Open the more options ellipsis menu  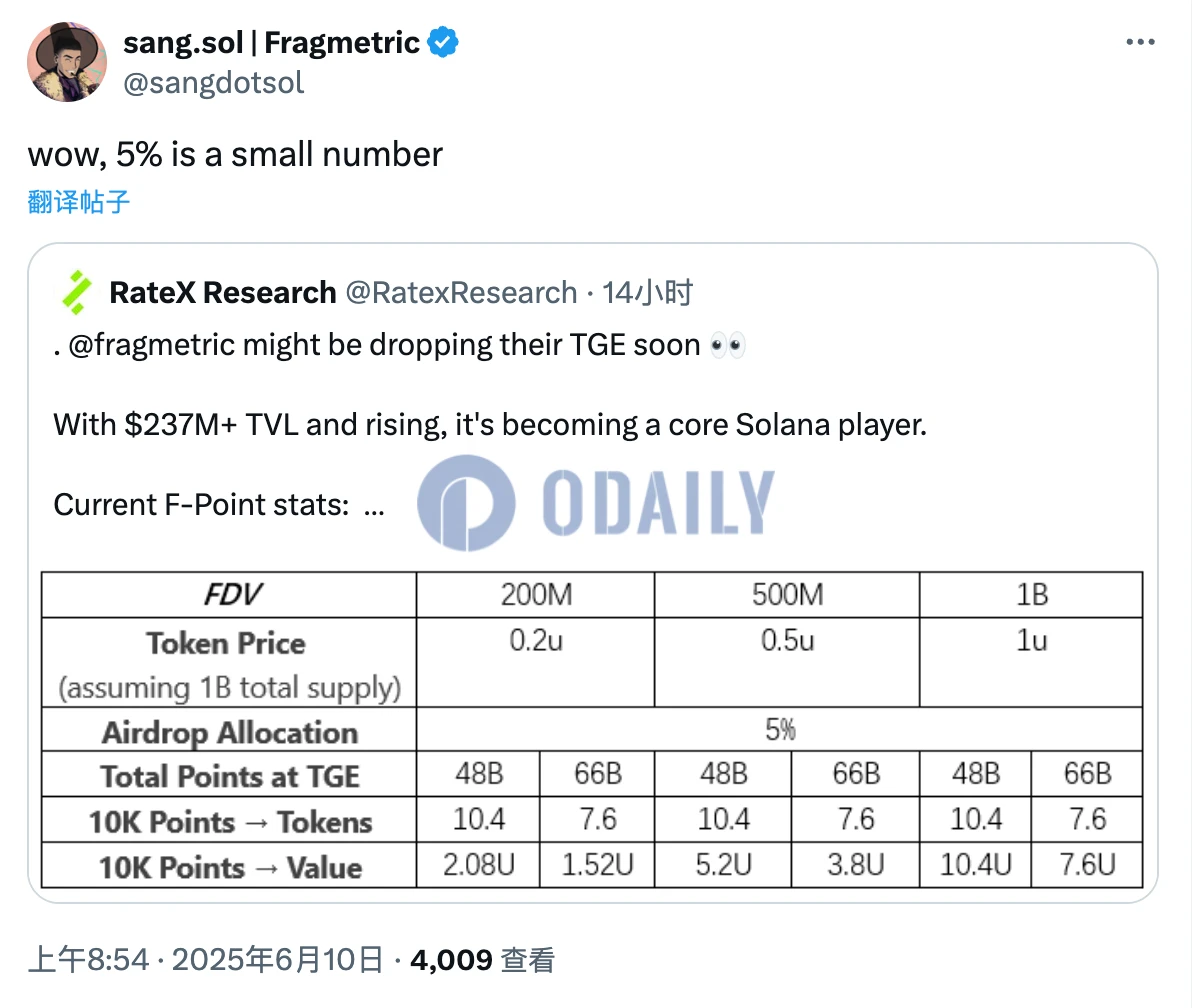1141,42
